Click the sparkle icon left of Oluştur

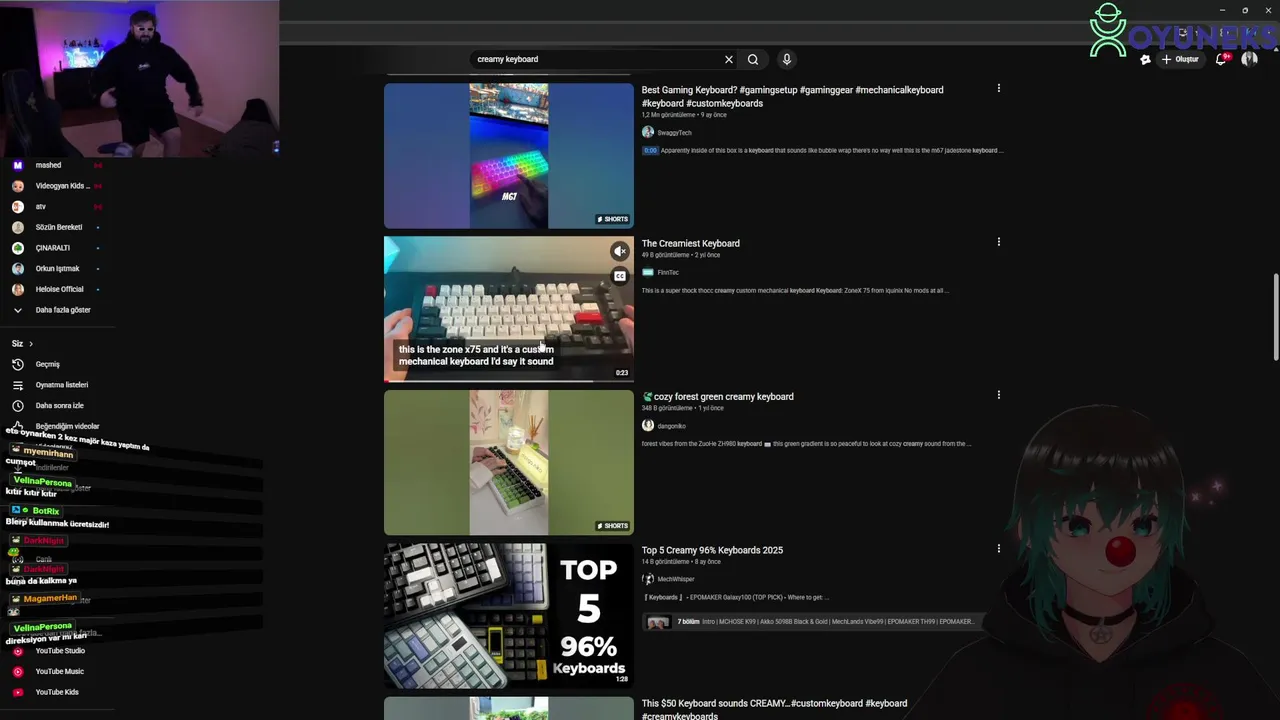tap(1145, 59)
